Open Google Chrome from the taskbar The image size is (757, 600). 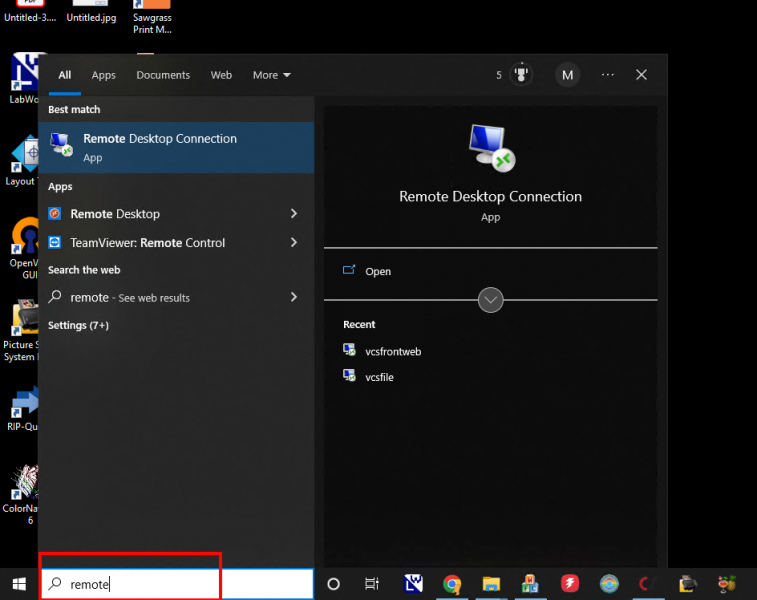click(x=452, y=584)
